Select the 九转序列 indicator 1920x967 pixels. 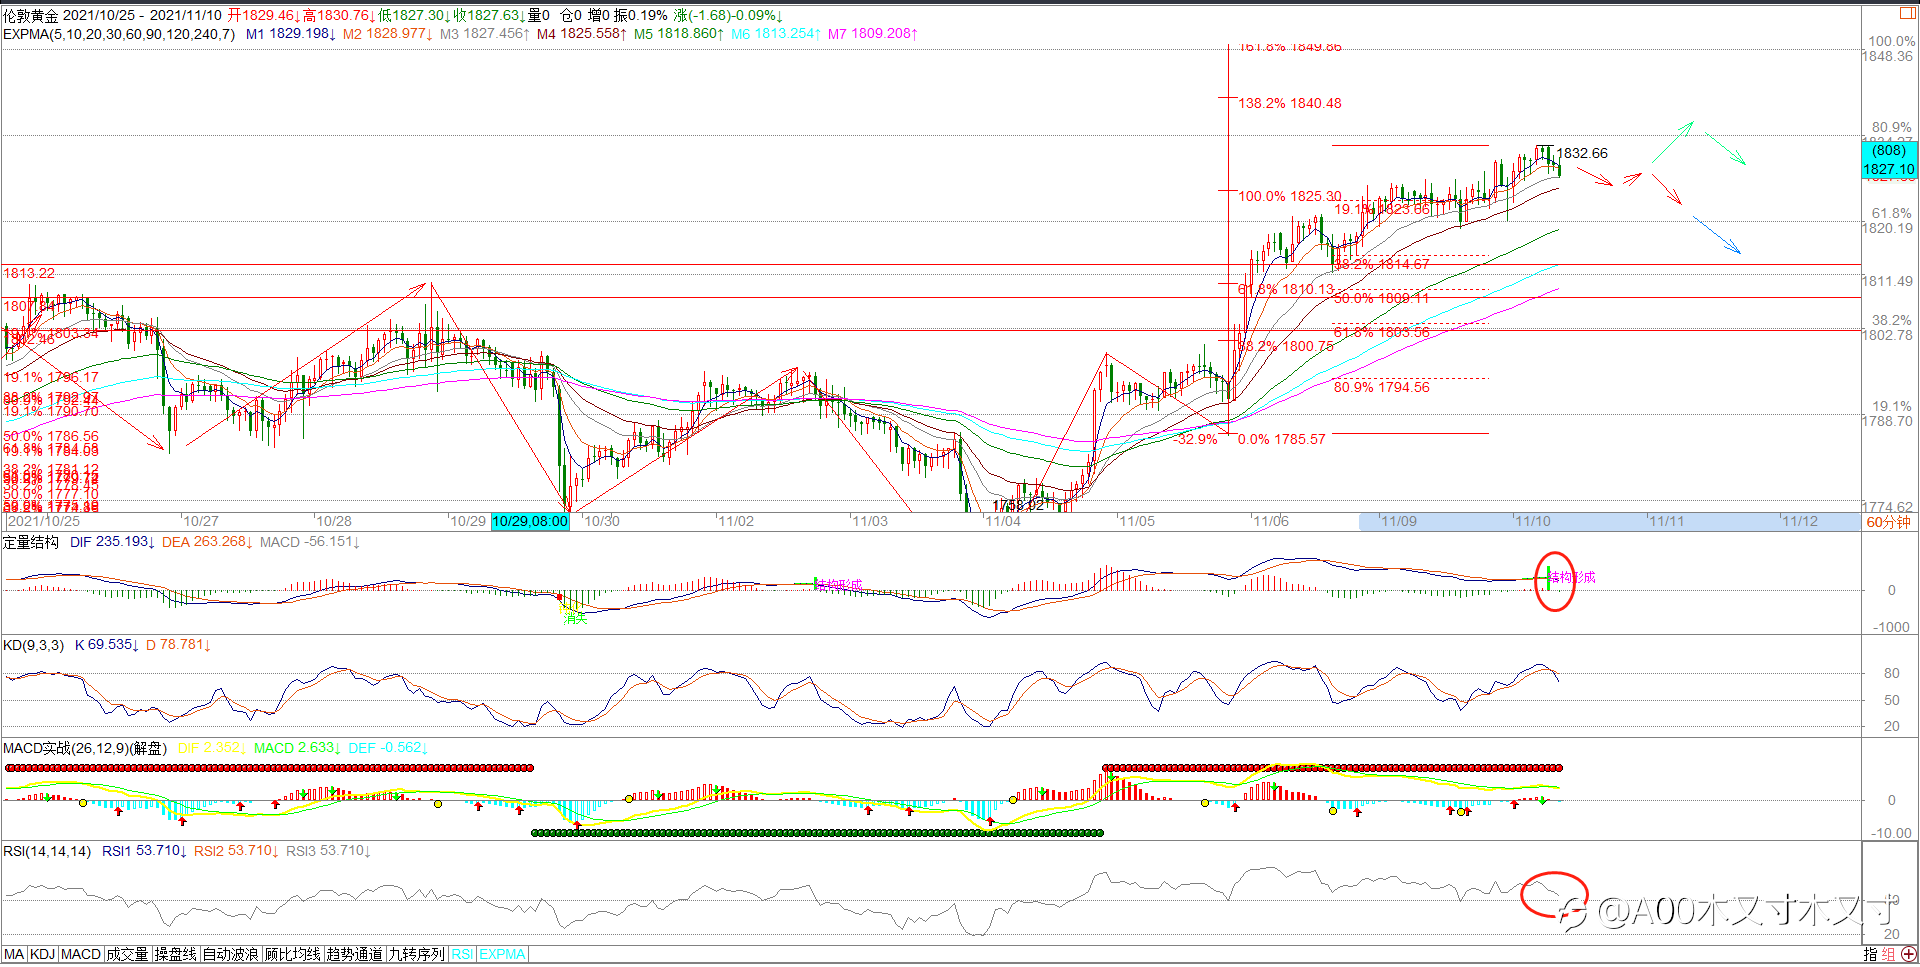click(x=416, y=955)
